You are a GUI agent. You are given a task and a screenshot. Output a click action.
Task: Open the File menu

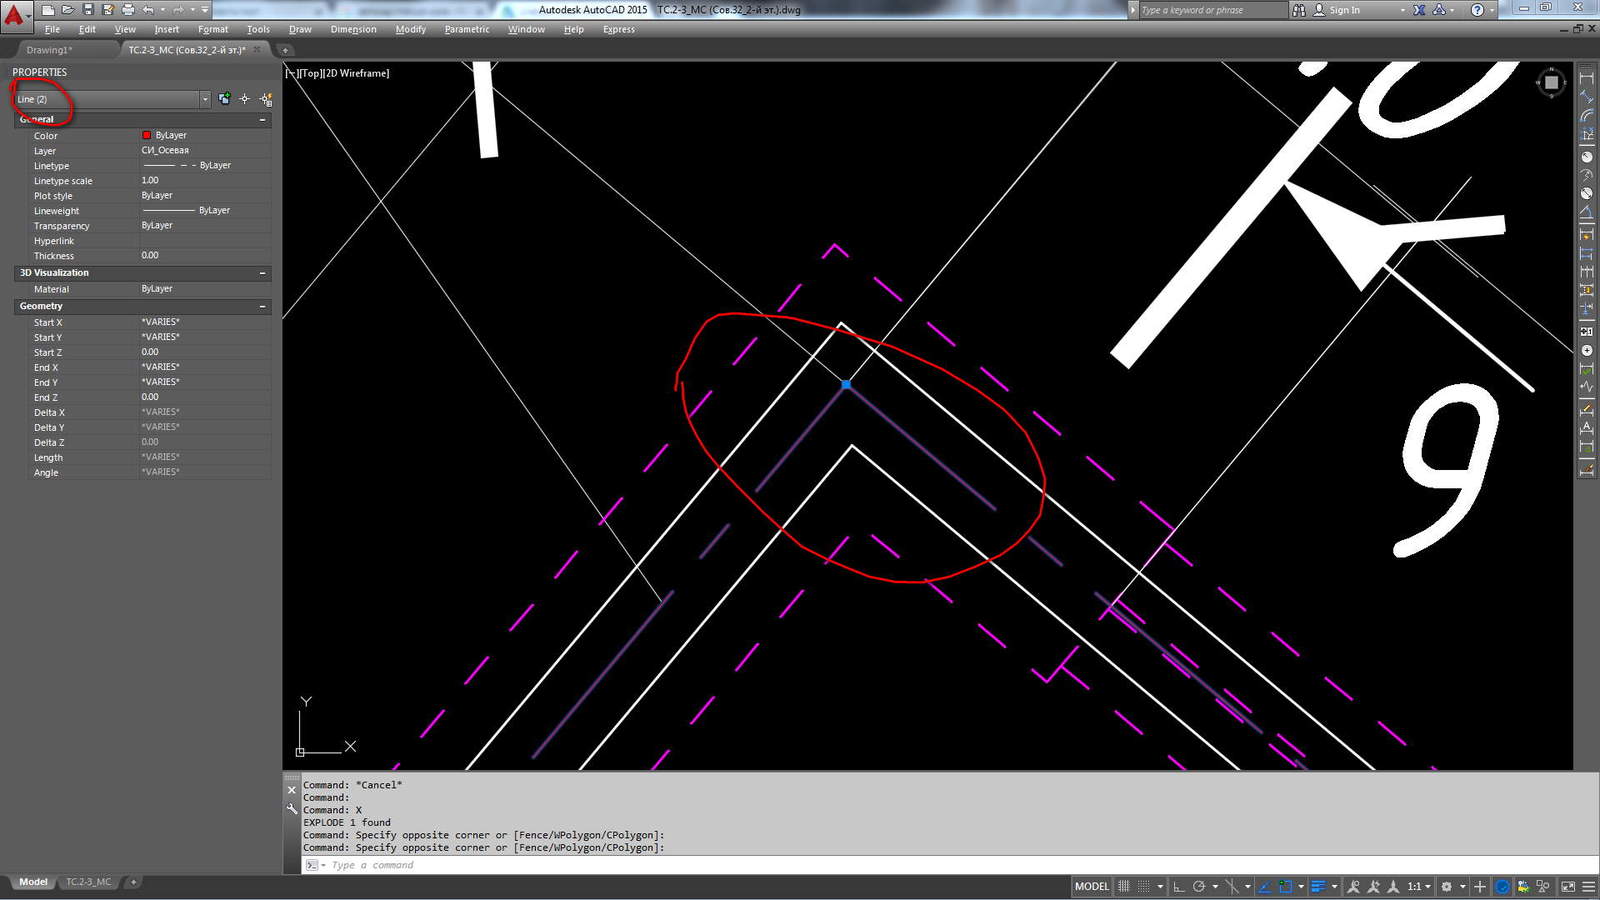[x=52, y=29]
